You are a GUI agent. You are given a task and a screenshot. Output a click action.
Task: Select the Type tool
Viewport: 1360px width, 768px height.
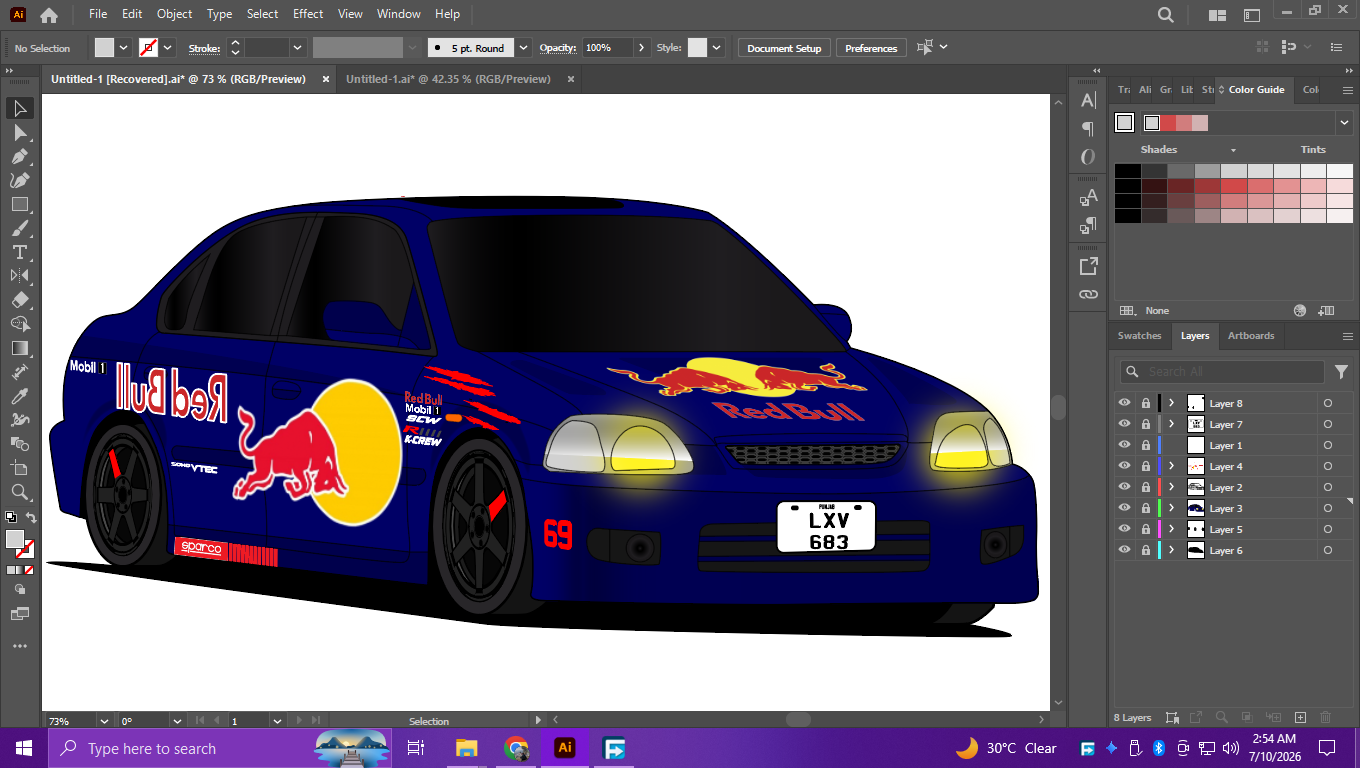click(19, 252)
